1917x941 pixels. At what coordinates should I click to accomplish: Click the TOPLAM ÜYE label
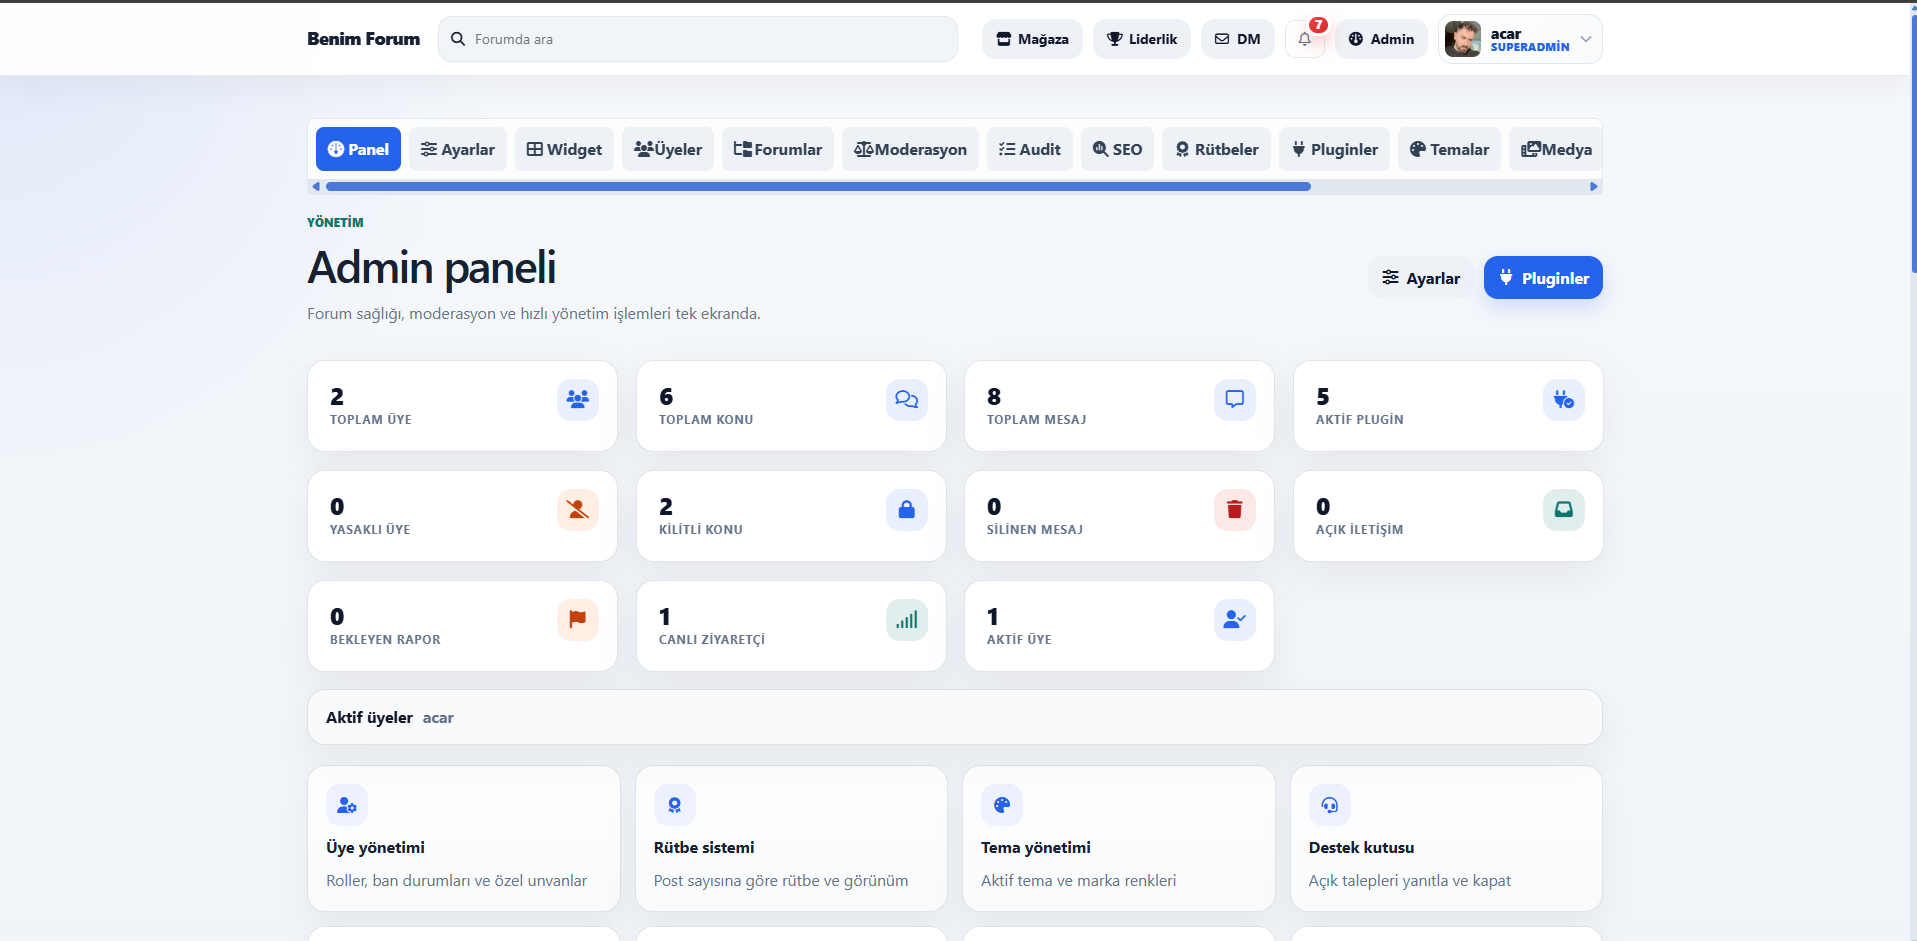[371, 420]
